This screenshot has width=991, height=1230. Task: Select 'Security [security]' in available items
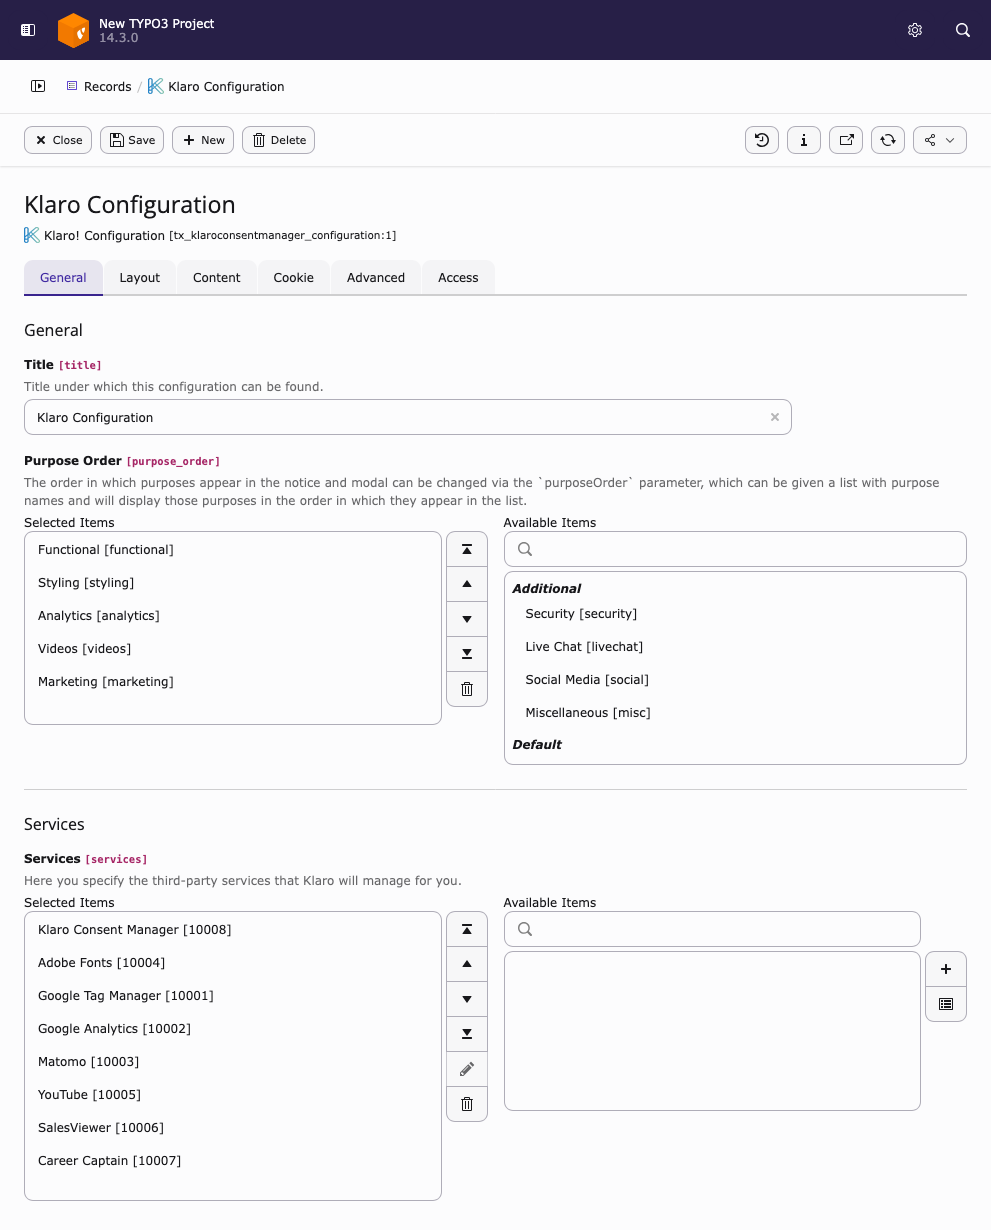point(735,613)
